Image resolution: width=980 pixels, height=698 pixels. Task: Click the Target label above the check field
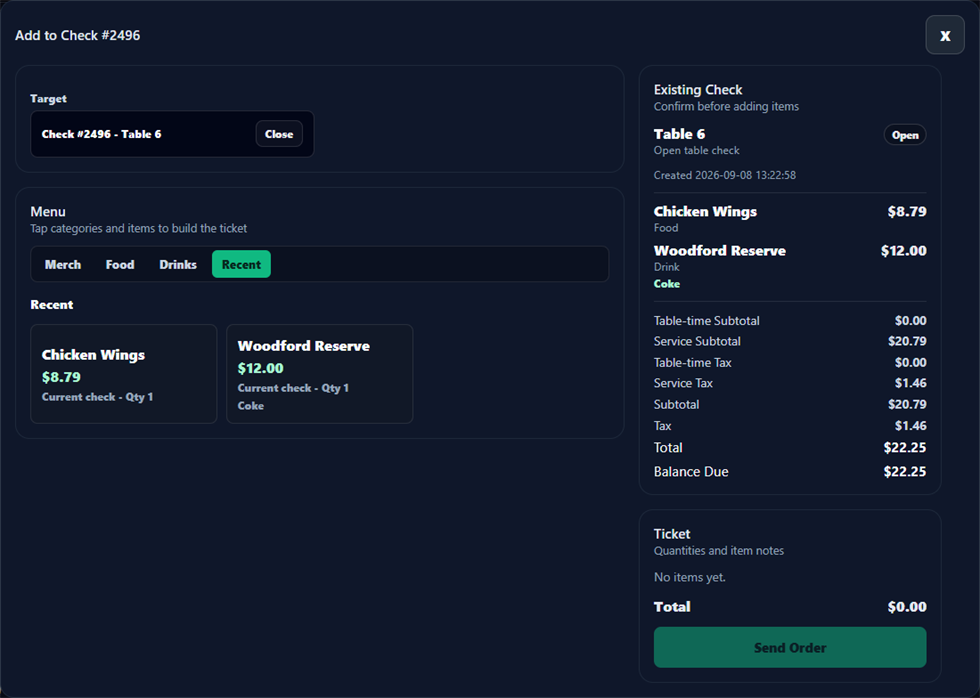tap(48, 99)
